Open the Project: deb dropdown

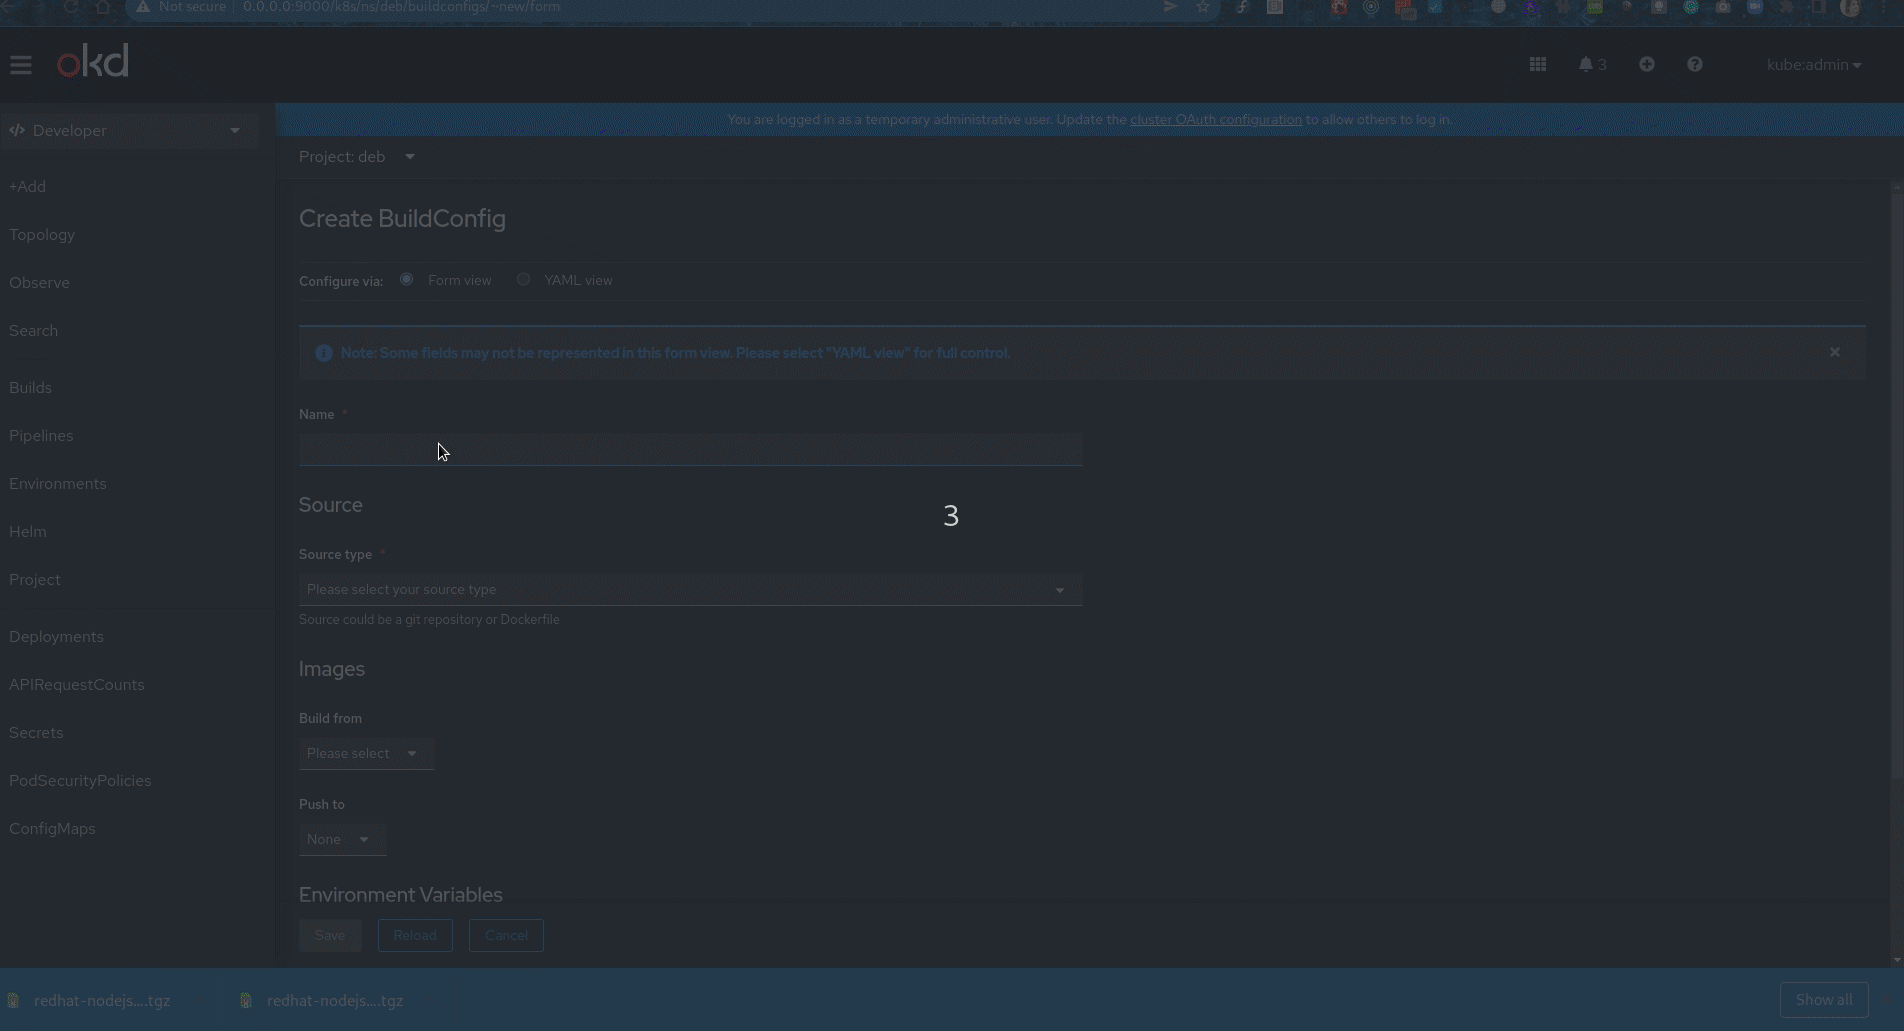pyautogui.click(x=357, y=156)
